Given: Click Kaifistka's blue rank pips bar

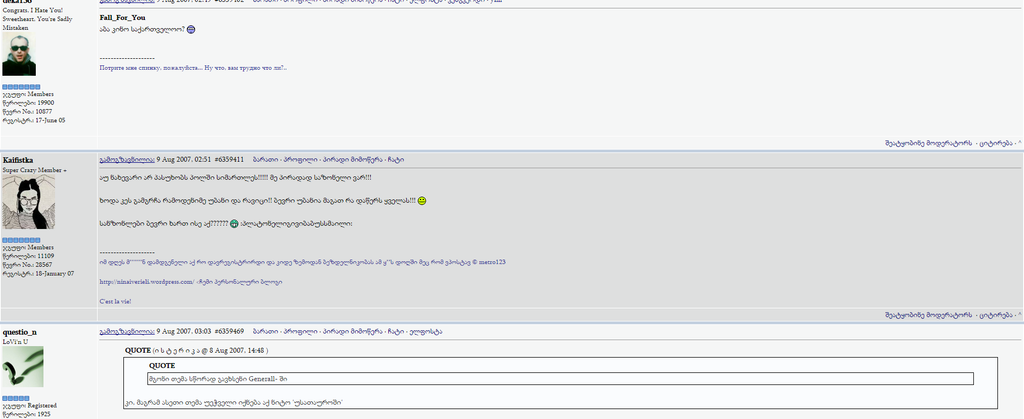Looking at the screenshot, I should click(x=22, y=240).
